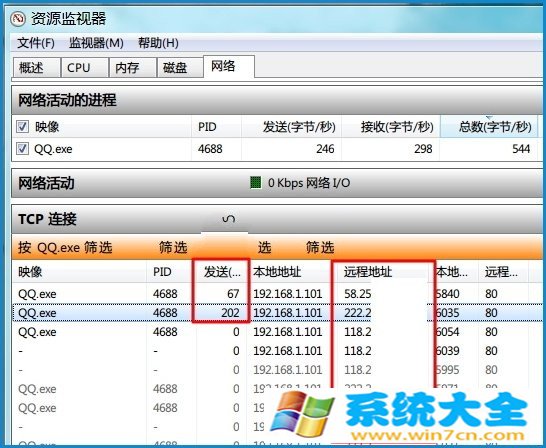Click received bytes value 298

point(423,149)
